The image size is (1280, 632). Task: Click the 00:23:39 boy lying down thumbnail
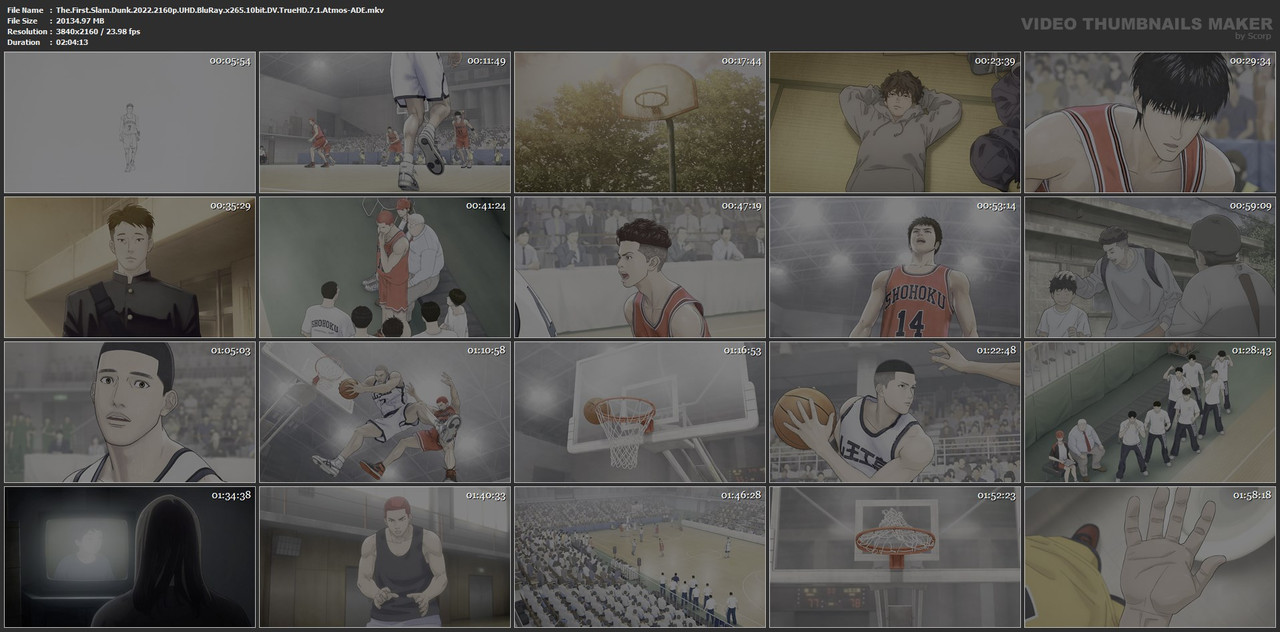(895, 122)
